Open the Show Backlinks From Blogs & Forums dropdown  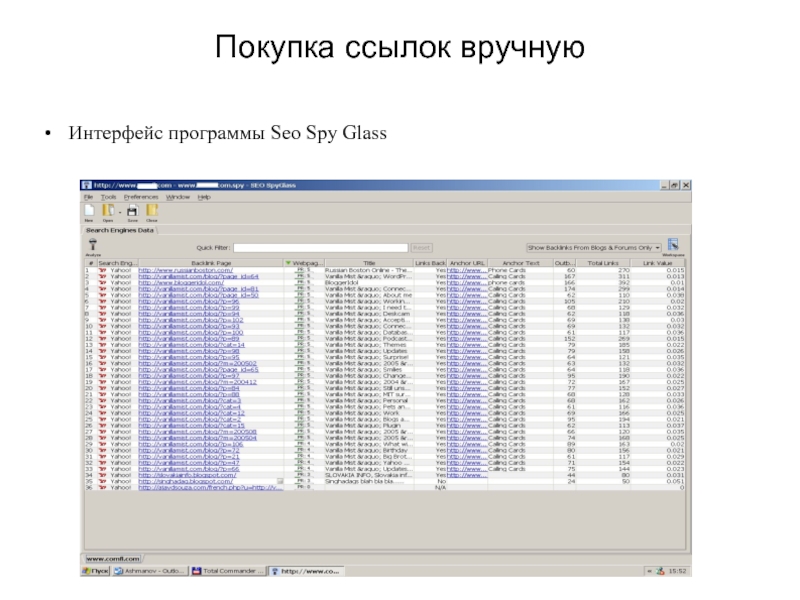[x=594, y=247]
